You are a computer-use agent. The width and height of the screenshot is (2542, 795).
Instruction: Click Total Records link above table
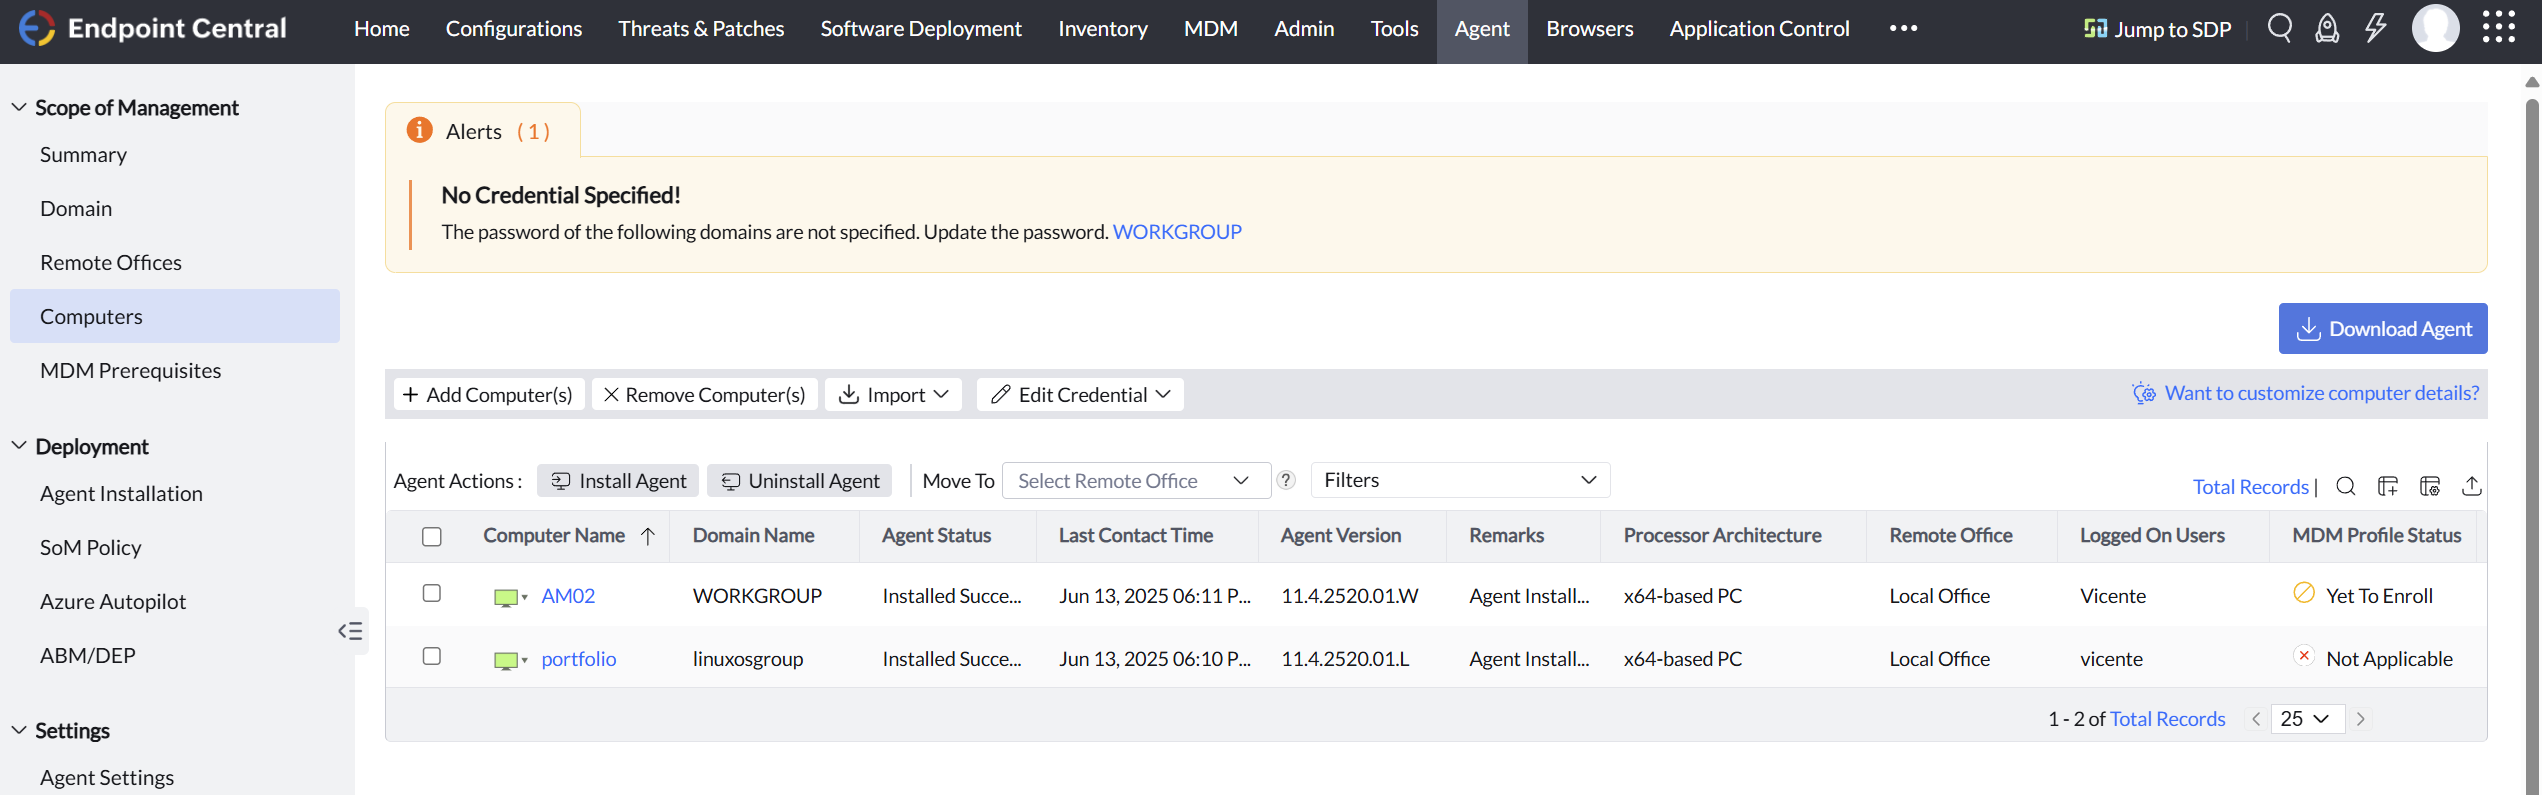[2250, 487]
